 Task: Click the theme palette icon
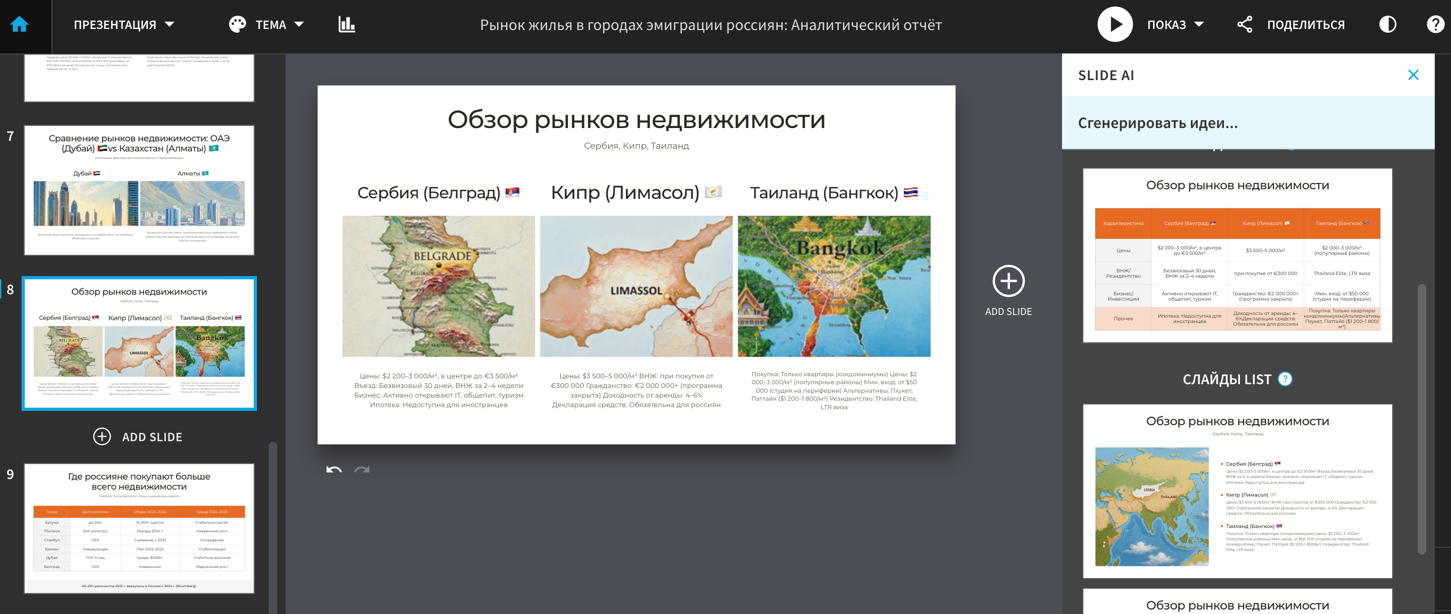(237, 25)
